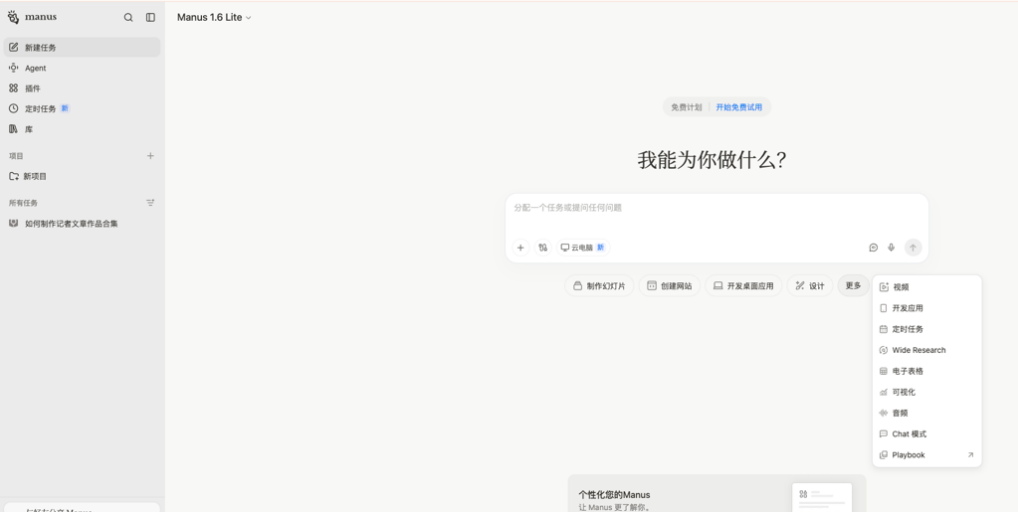Collapse the 更多 dropdown

(x=853, y=286)
